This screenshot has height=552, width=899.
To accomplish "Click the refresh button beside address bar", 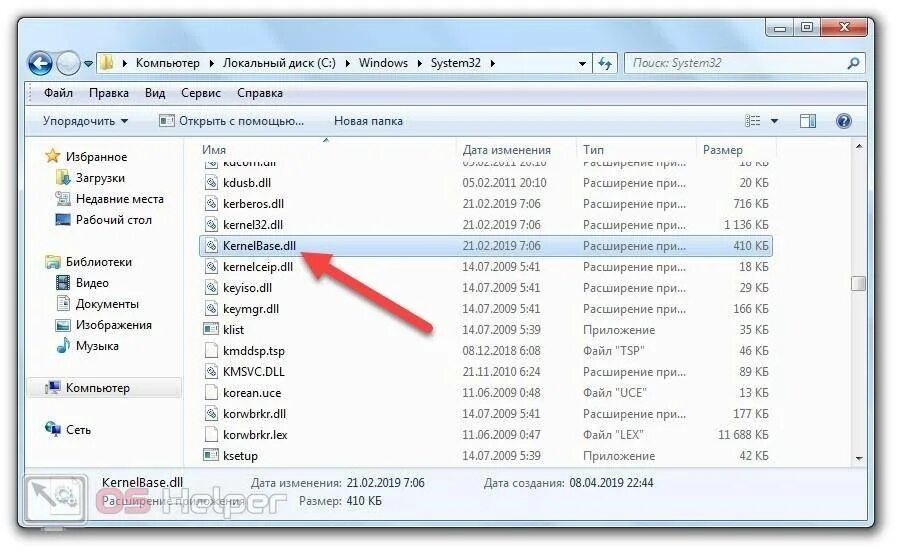I will (x=605, y=64).
